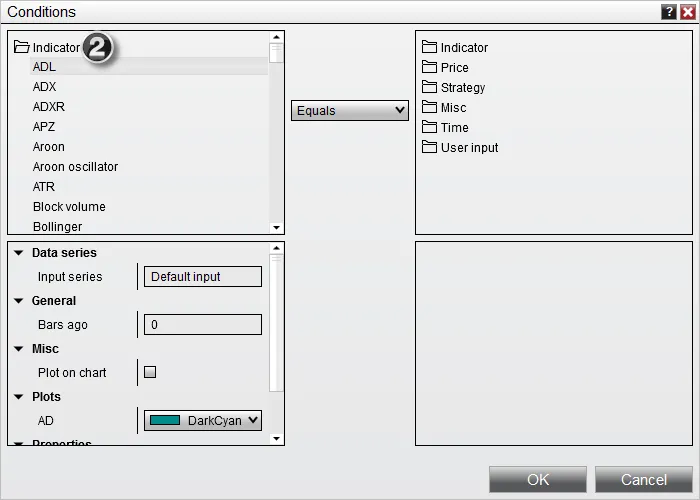Open the Time folder icon
Screen dimensions: 700x500
[429, 127]
